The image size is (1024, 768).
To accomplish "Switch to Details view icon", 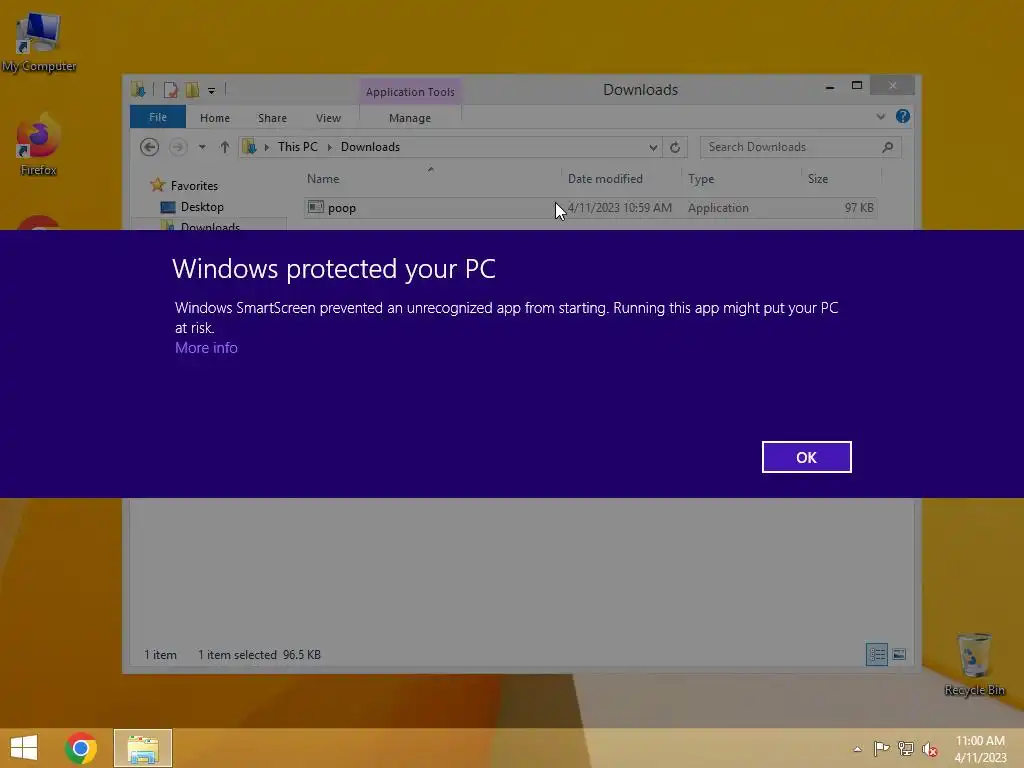I will [x=876, y=654].
